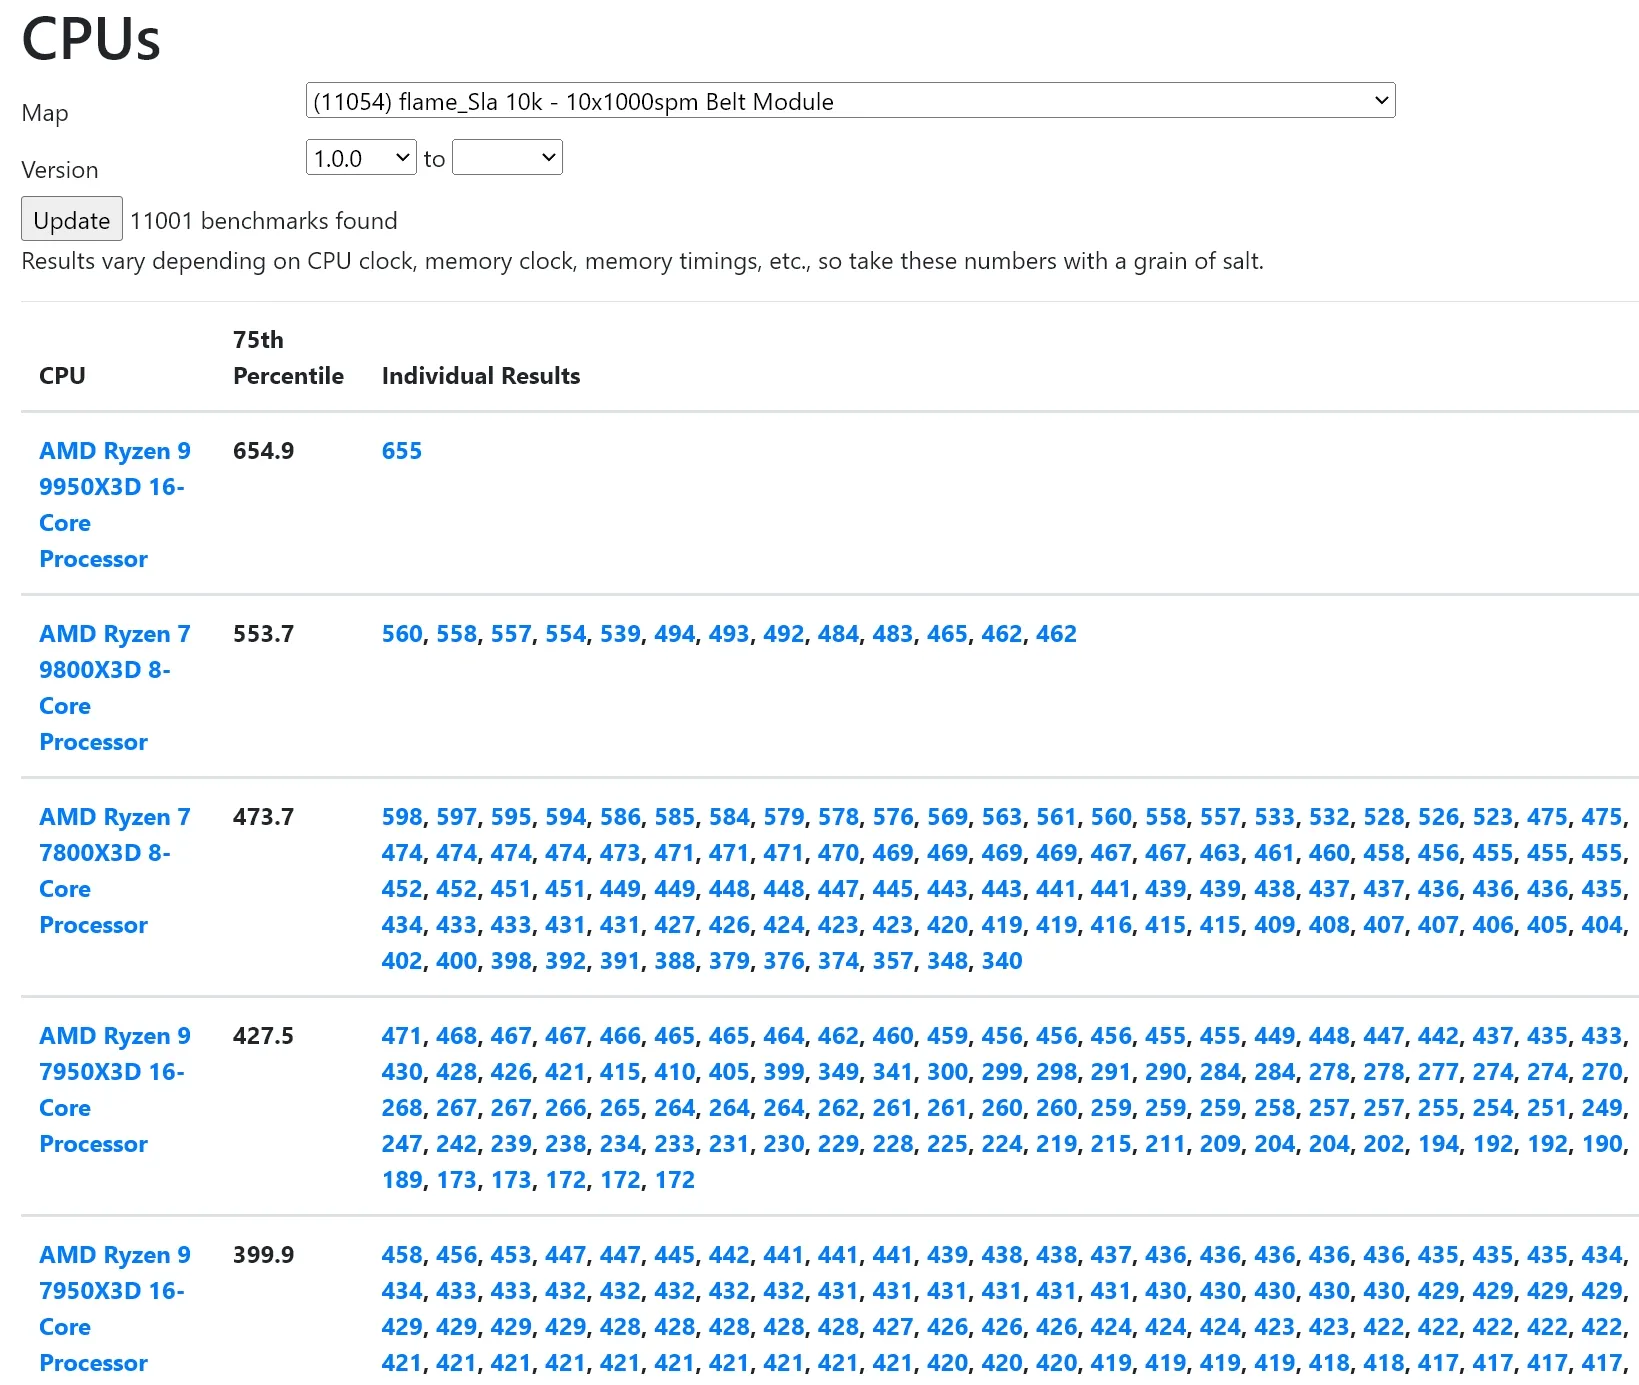1639x1385 pixels.
Task: Open the 560 result in the 9800X3D row
Action: [x=402, y=634]
